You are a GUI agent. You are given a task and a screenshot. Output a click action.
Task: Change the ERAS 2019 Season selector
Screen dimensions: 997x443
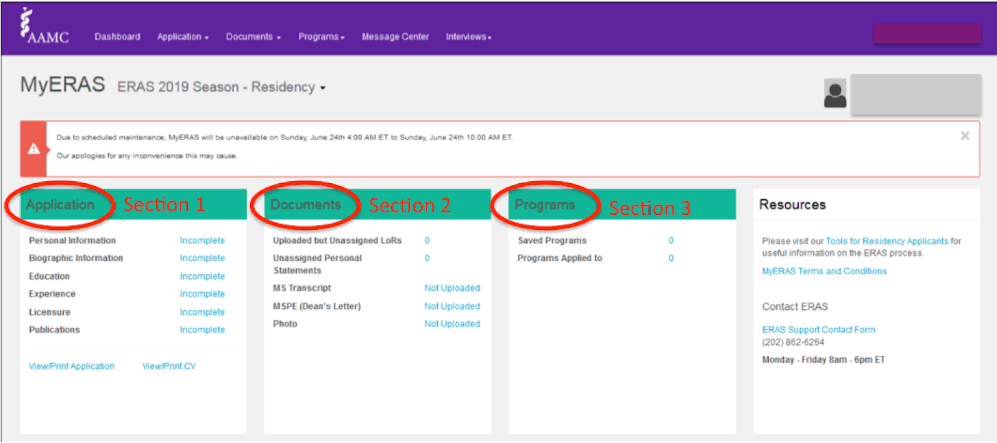point(222,88)
